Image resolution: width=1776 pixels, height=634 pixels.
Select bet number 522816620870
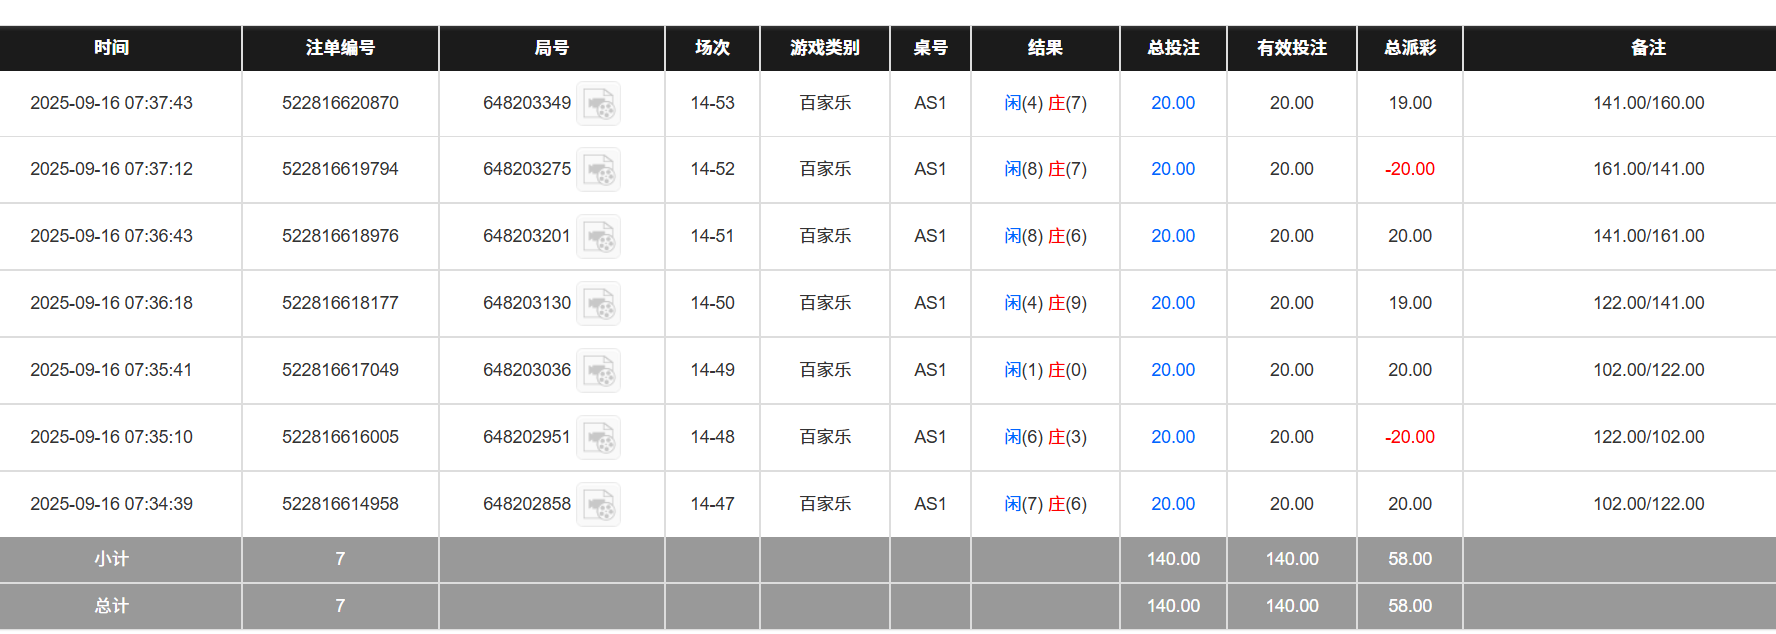pos(340,103)
